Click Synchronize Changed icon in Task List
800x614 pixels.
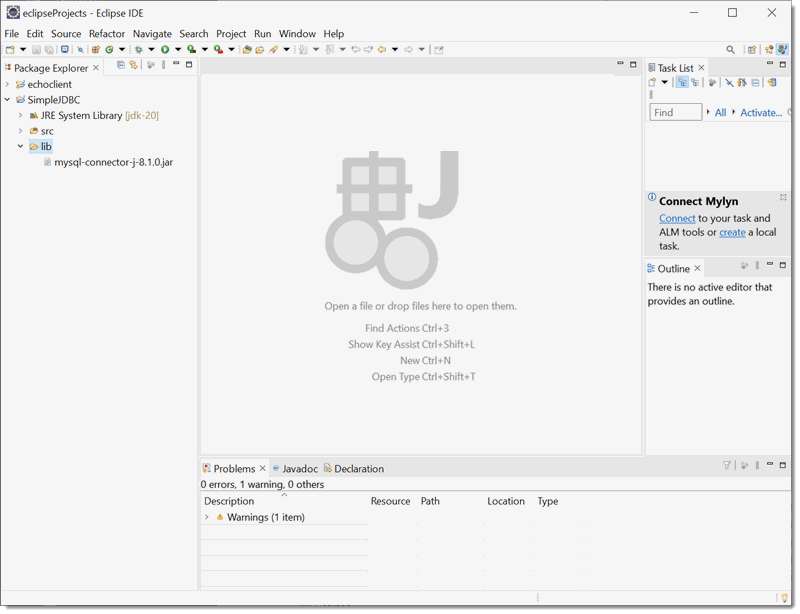pos(772,82)
